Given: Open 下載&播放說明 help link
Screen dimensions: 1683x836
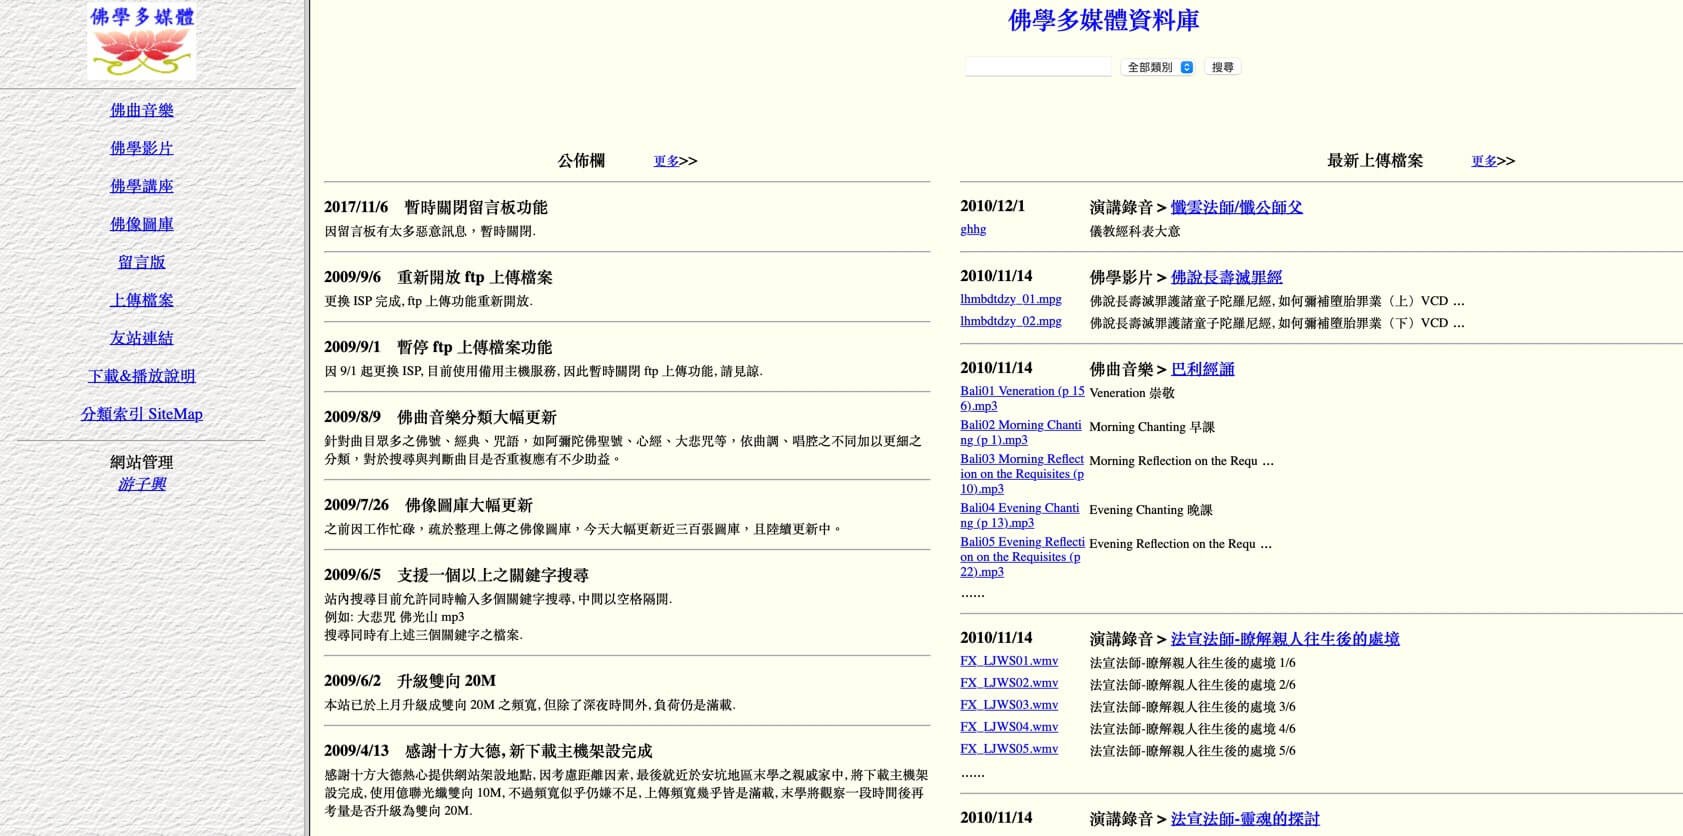Looking at the screenshot, I should click(x=142, y=376).
